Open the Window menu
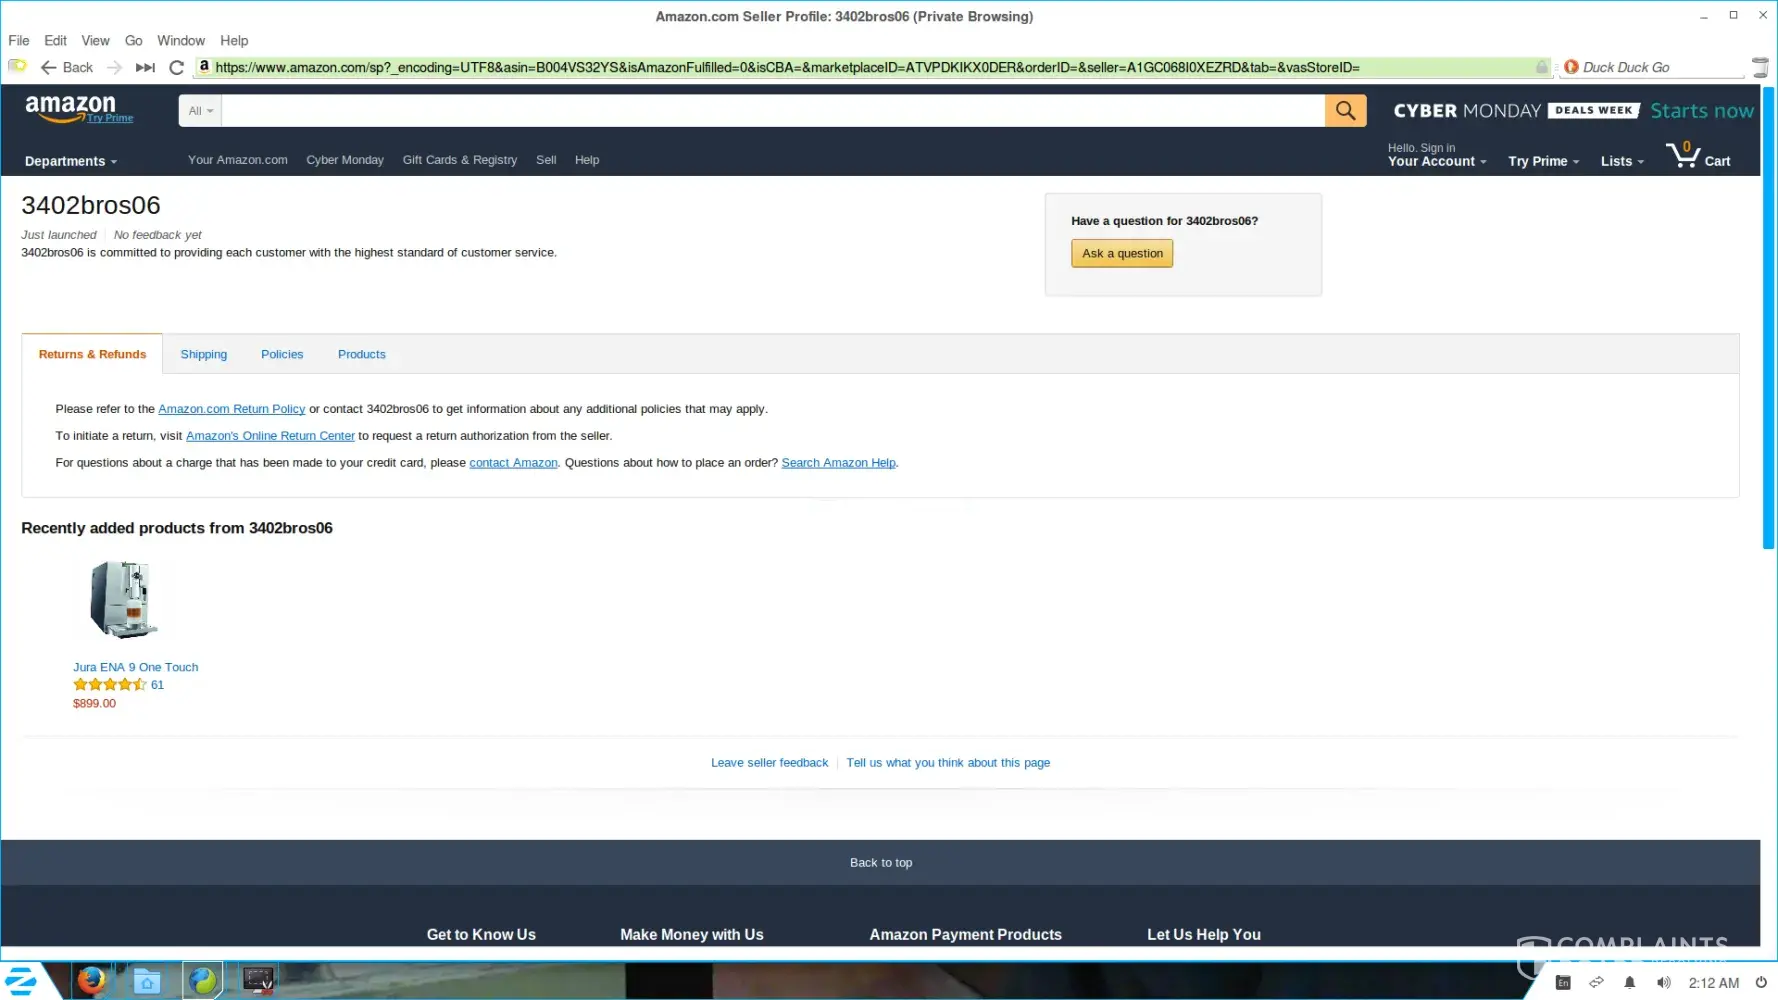Image resolution: width=1778 pixels, height=1000 pixels. [x=181, y=40]
